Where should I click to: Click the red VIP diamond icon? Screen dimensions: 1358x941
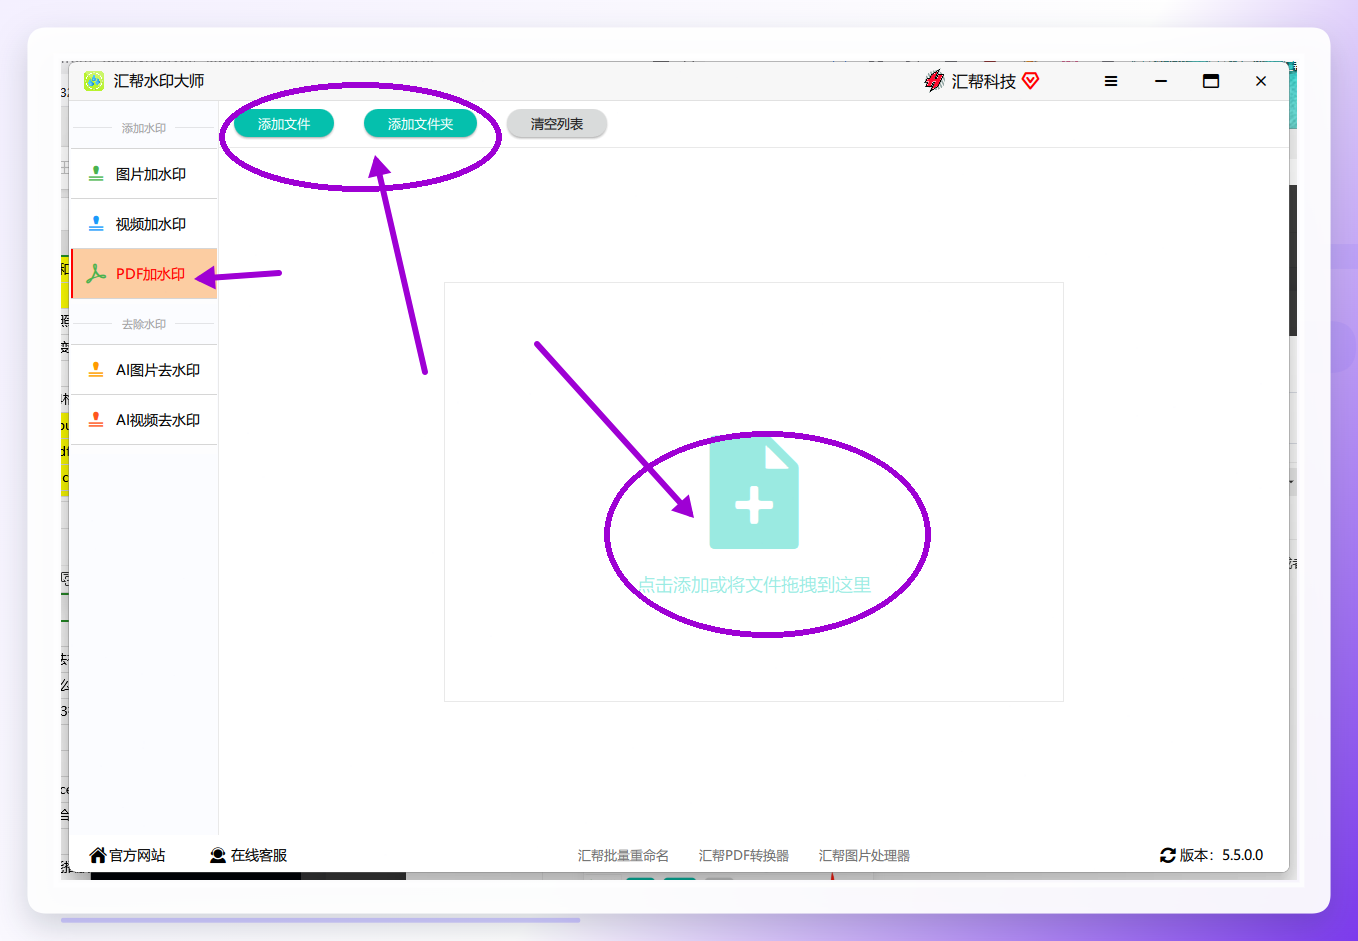coord(1031,81)
